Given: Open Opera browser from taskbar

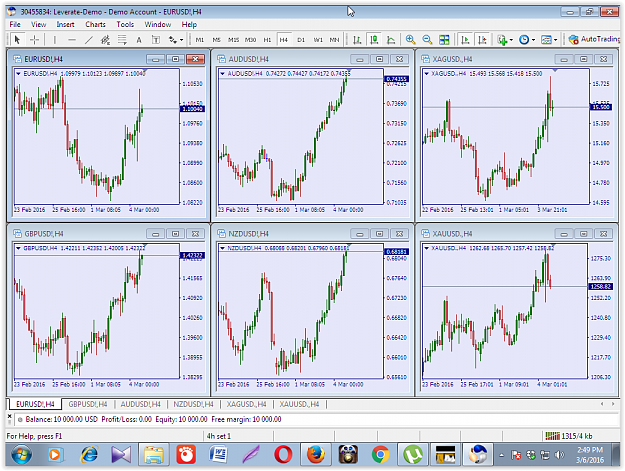Looking at the screenshot, I should click(283, 454).
